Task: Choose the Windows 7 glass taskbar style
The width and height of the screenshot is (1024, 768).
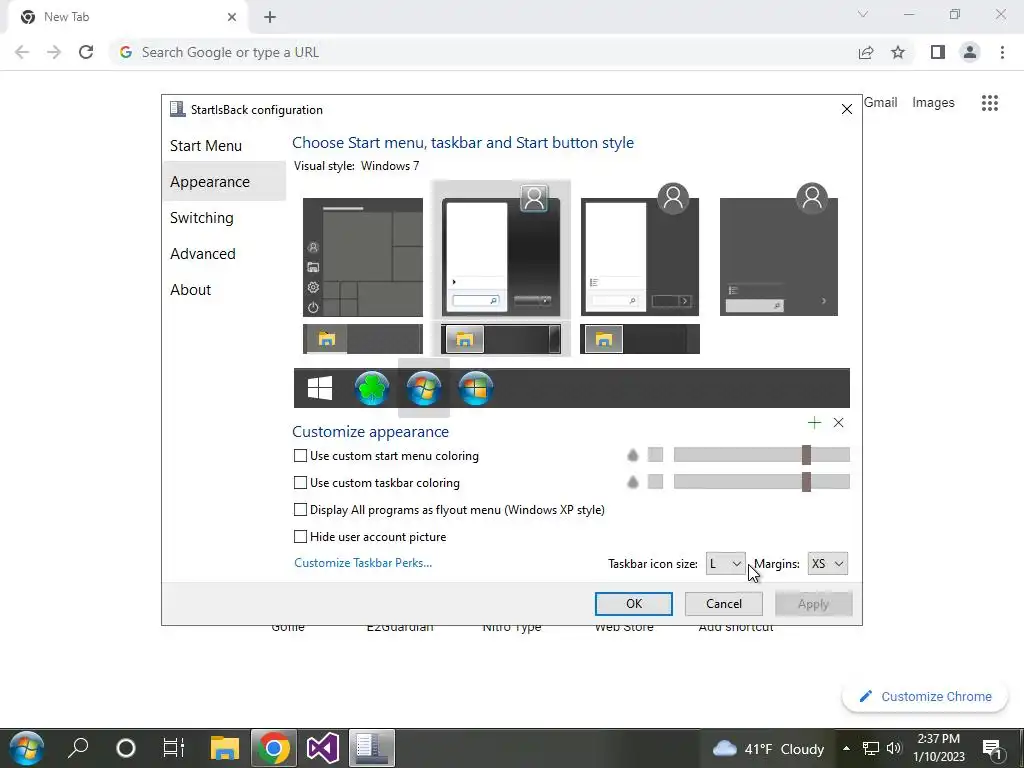Action: point(501,339)
